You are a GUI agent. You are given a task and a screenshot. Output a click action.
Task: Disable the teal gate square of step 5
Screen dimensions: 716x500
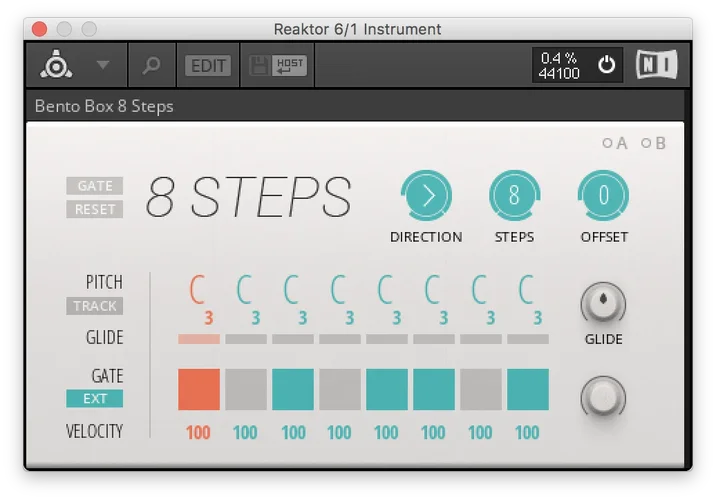point(387,389)
